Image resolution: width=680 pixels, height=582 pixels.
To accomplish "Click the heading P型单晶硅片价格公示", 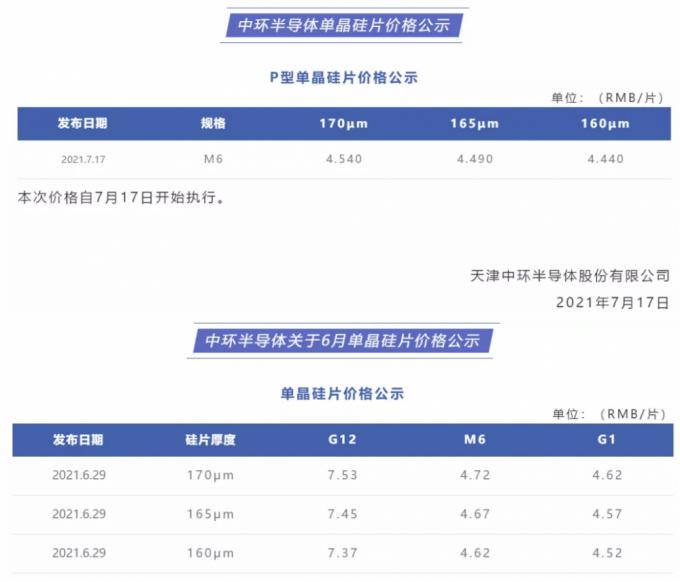I will (343, 78).
